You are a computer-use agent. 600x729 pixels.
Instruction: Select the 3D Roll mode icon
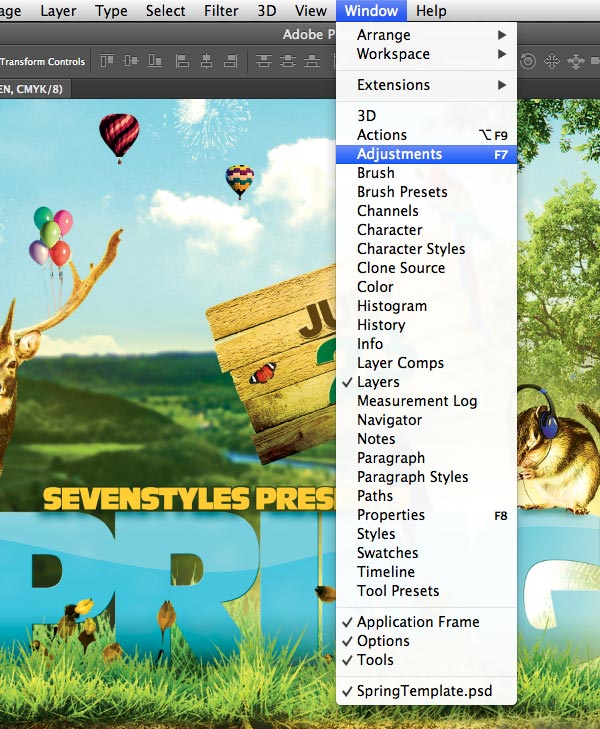click(x=528, y=61)
